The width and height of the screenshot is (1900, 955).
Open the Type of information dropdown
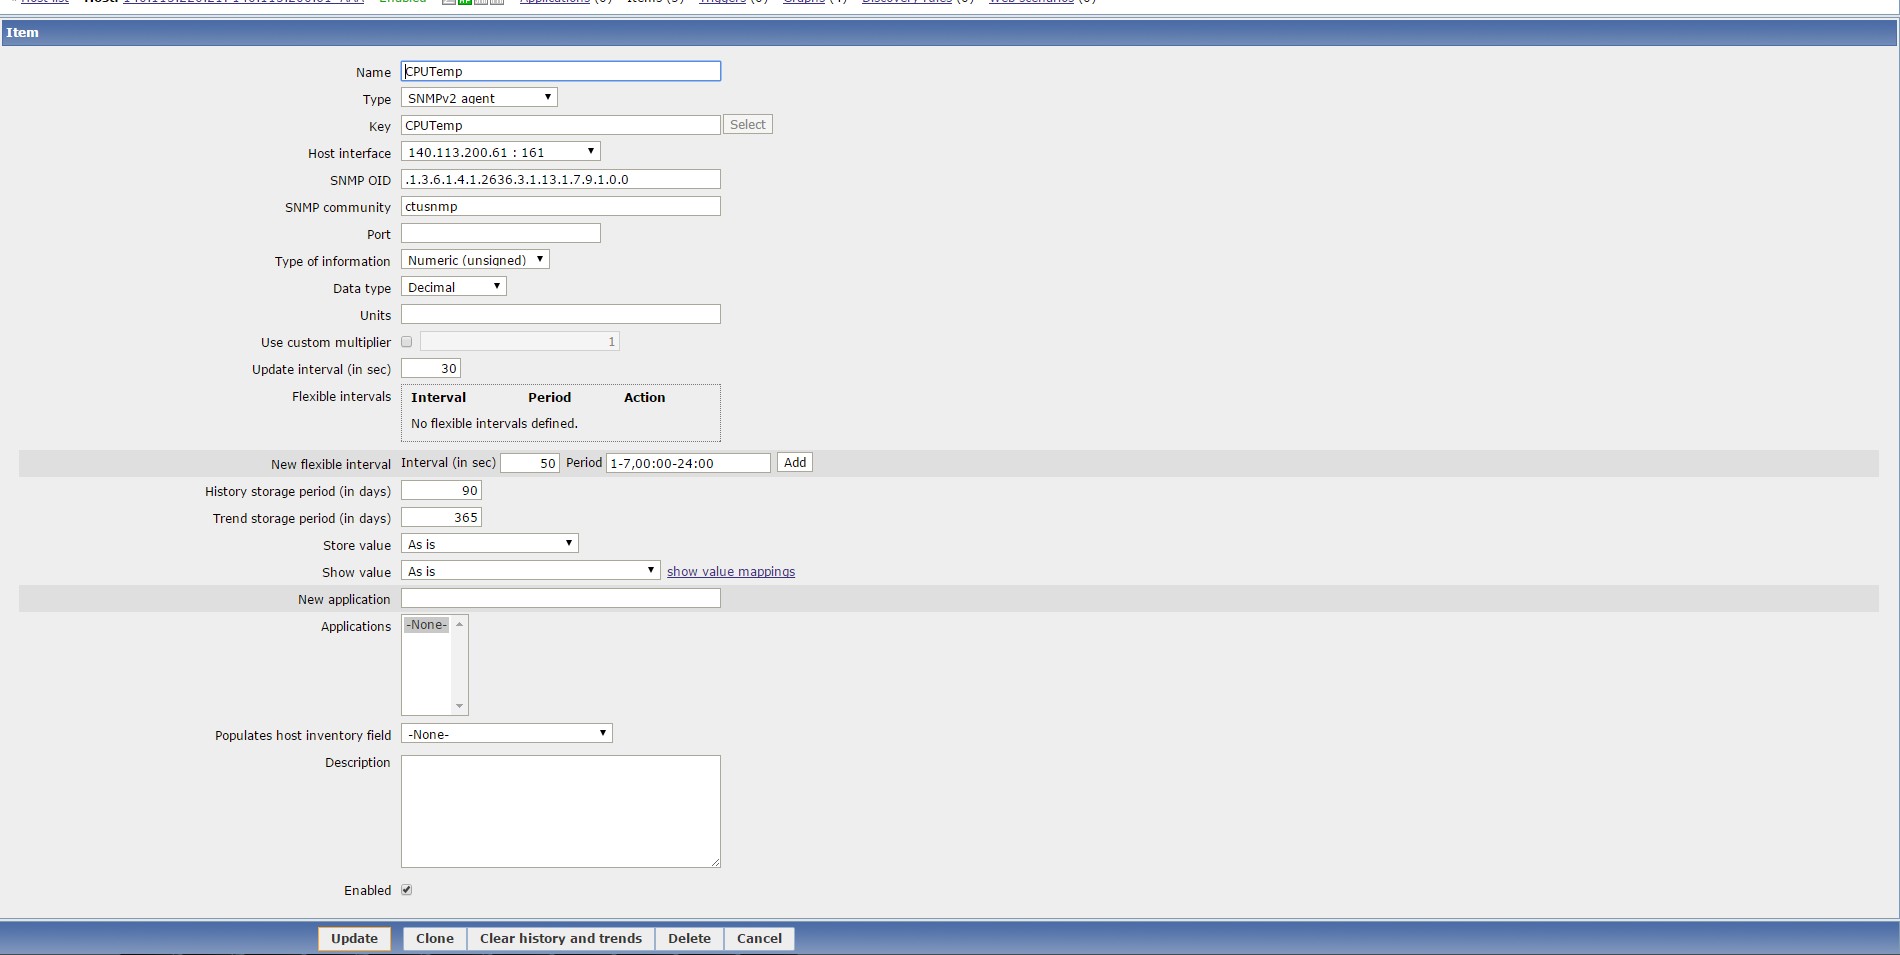click(x=475, y=260)
